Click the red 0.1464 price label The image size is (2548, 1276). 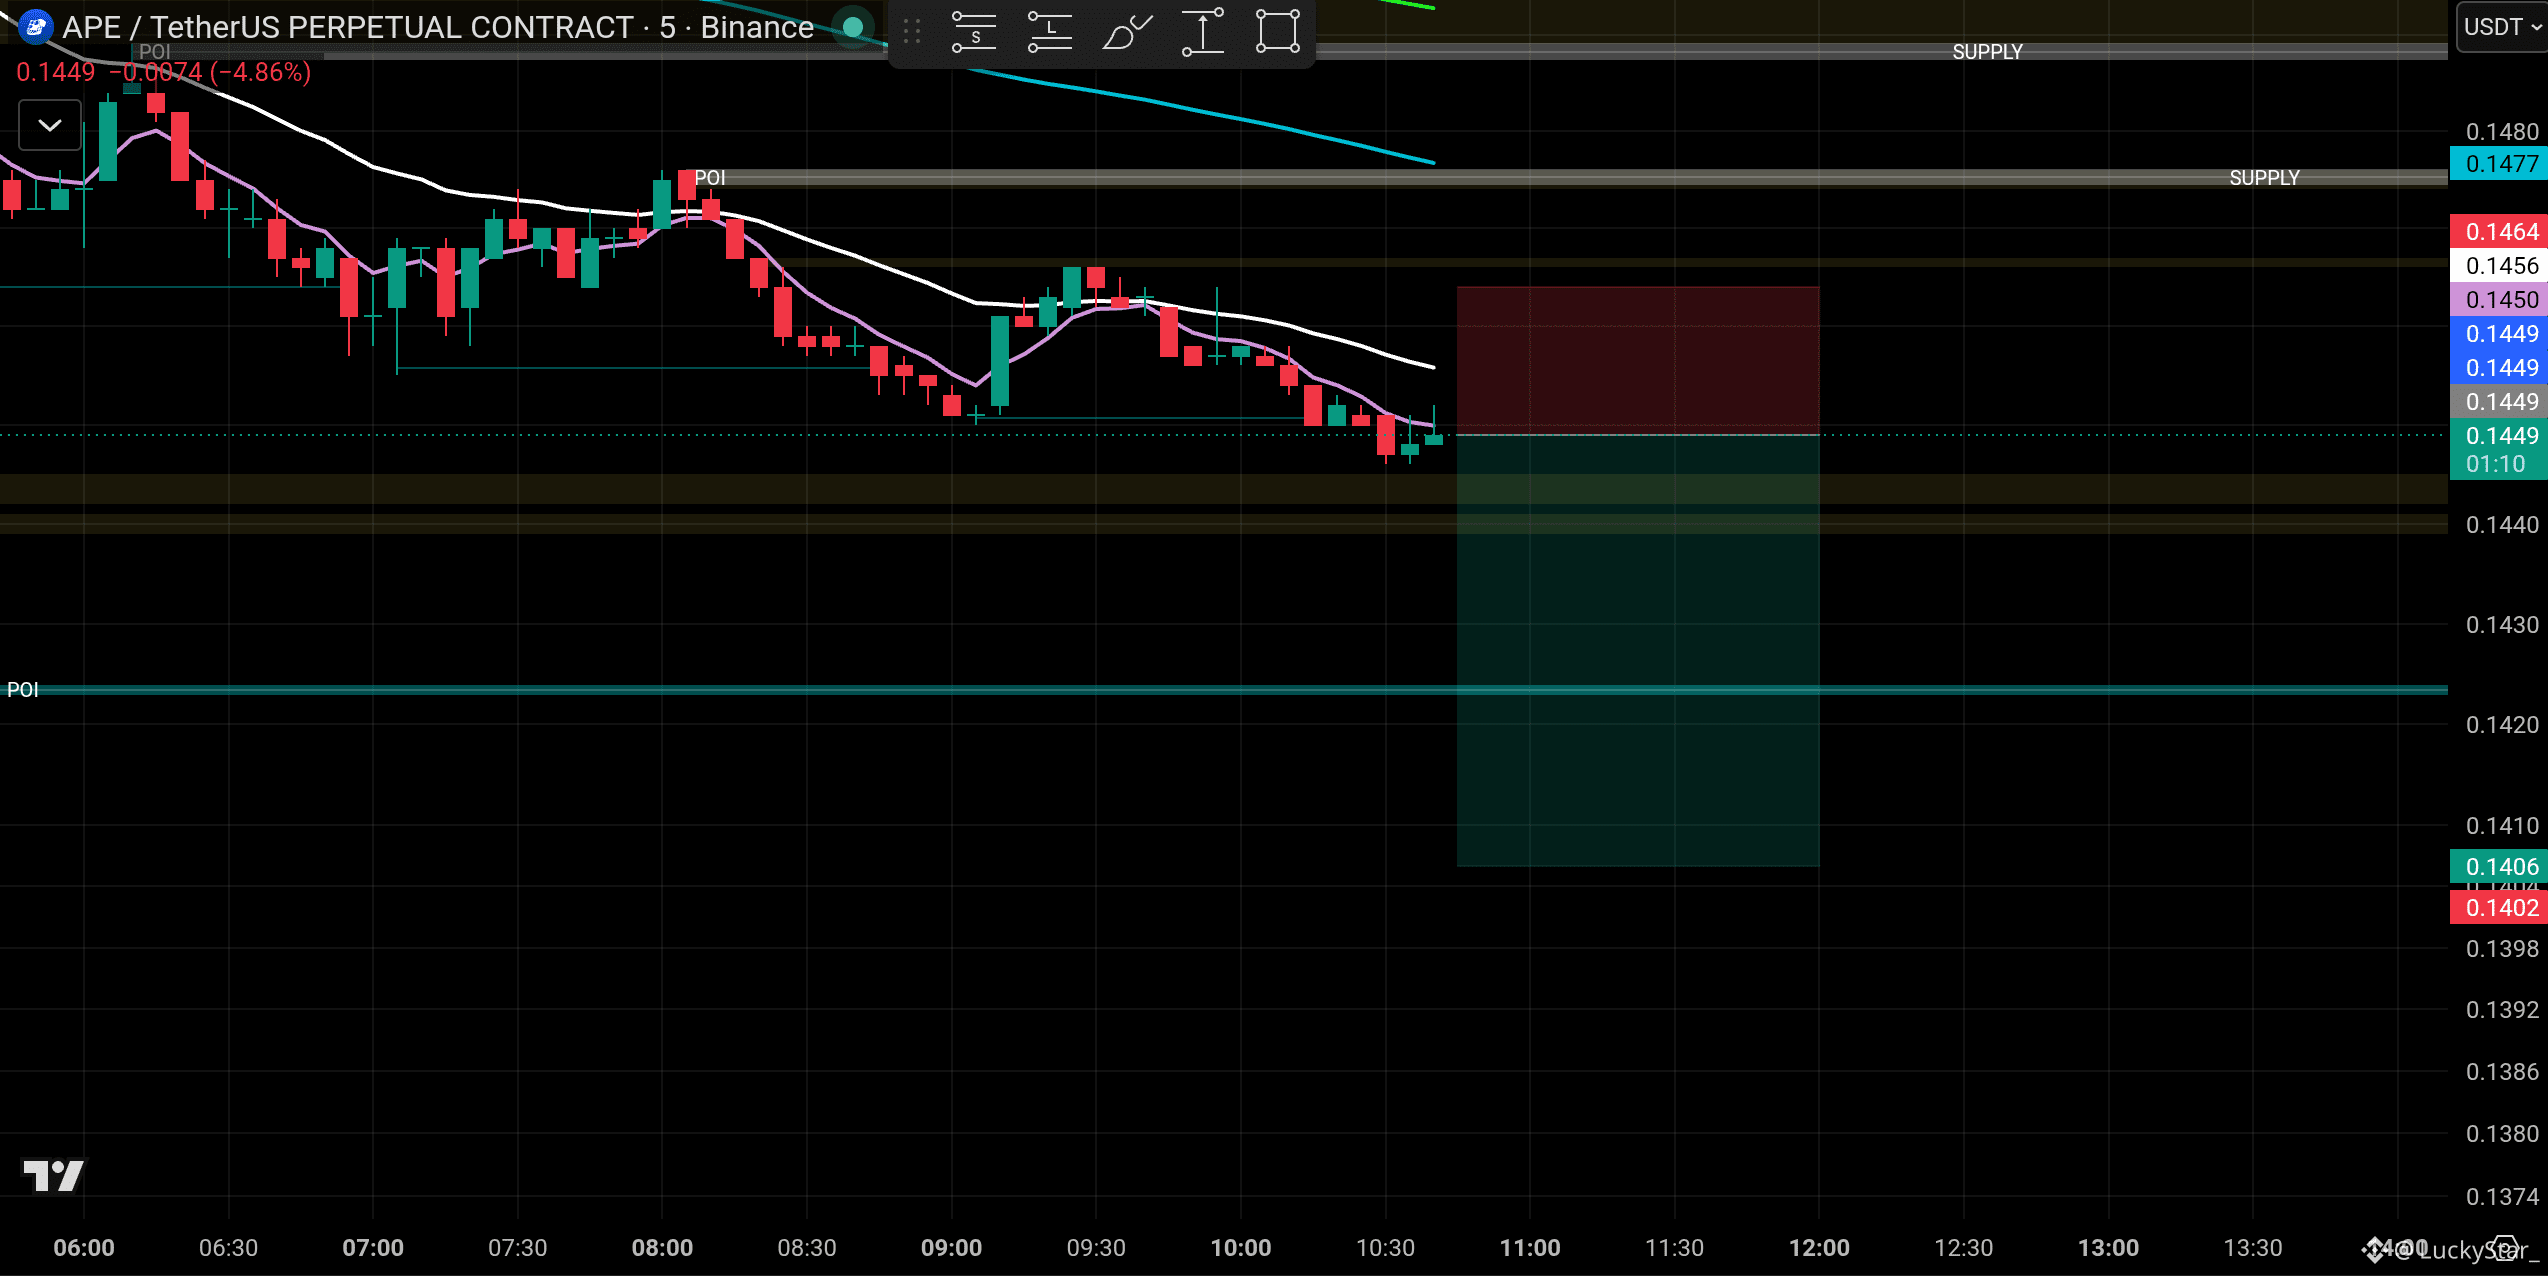(2499, 232)
